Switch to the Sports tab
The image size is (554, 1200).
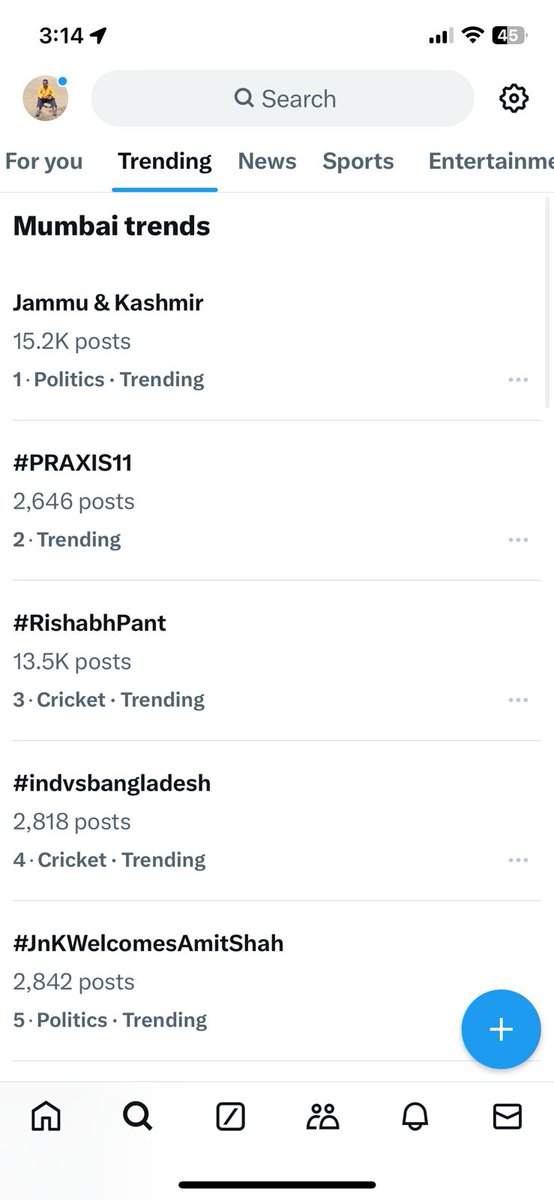coord(358,161)
